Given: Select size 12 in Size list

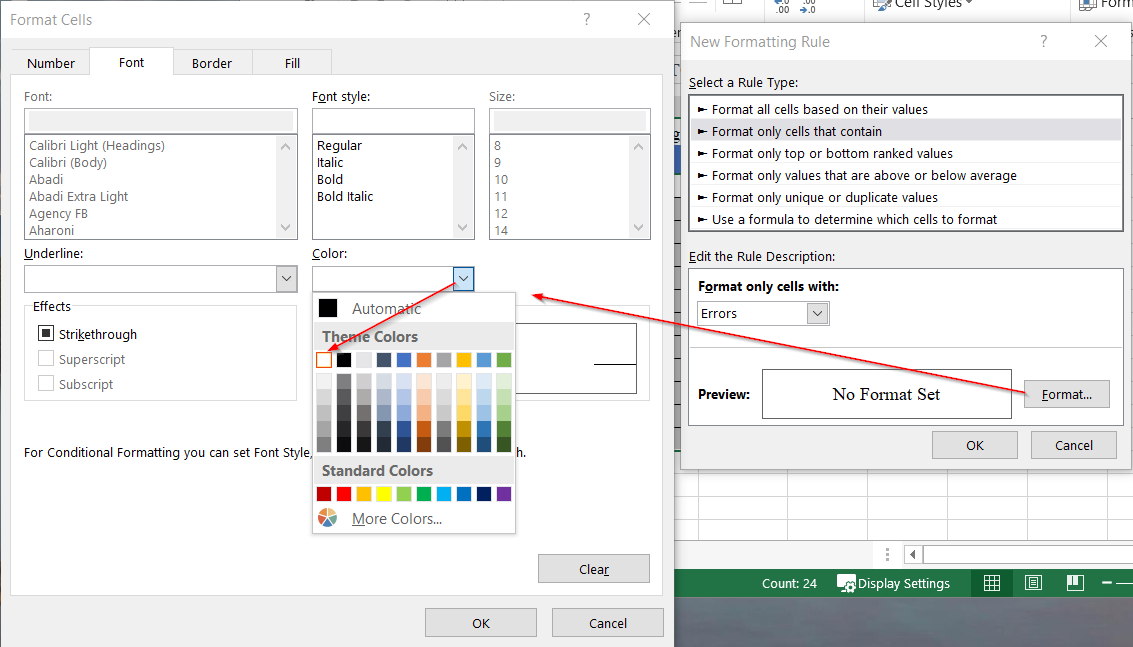Looking at the screenshot, I should pos(501,213).
